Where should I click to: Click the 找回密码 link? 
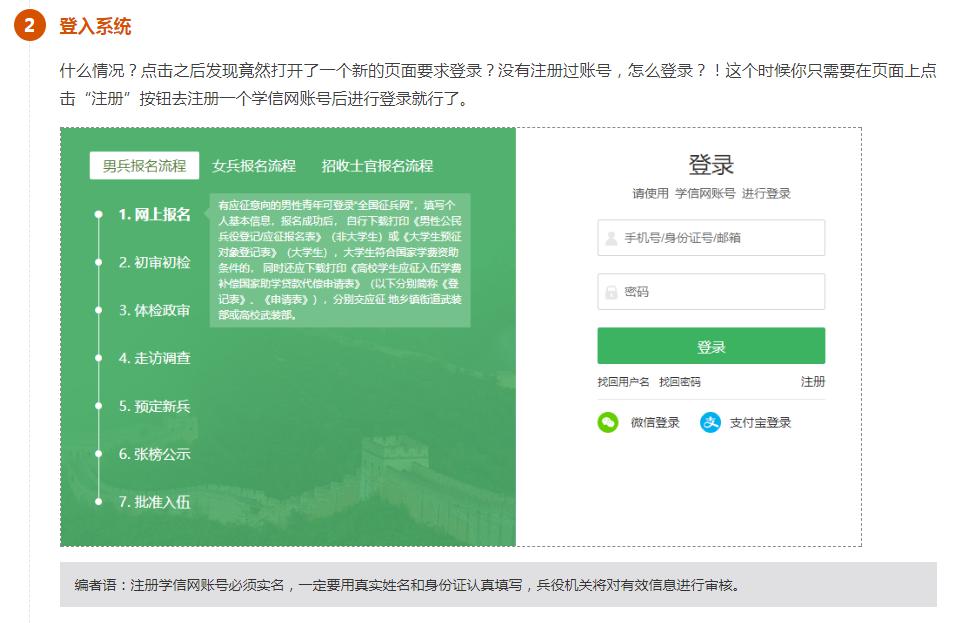click(x=679, y=382)
